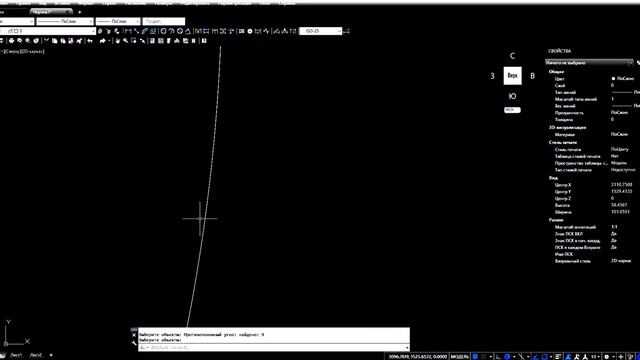Expand command line history arrow
Screen dimensions: 640x360
click(407, 348)
